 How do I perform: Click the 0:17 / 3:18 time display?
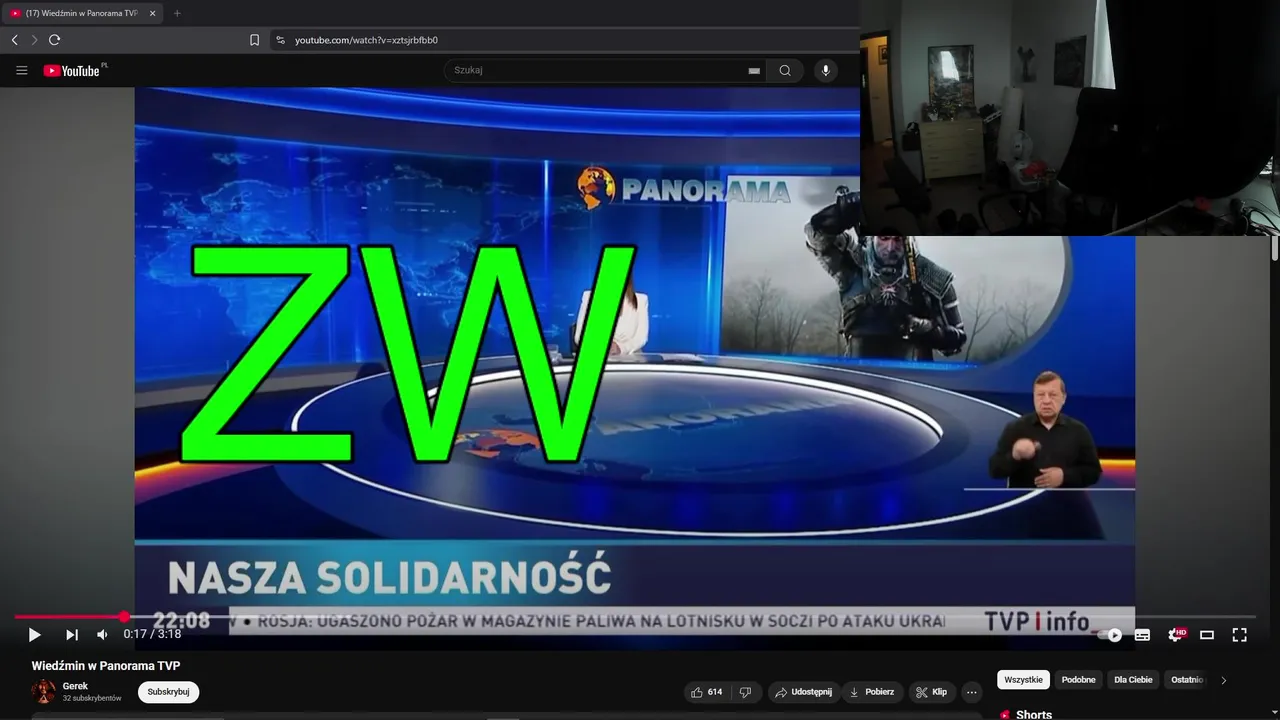pyautogui.click(x=152, y=634)
